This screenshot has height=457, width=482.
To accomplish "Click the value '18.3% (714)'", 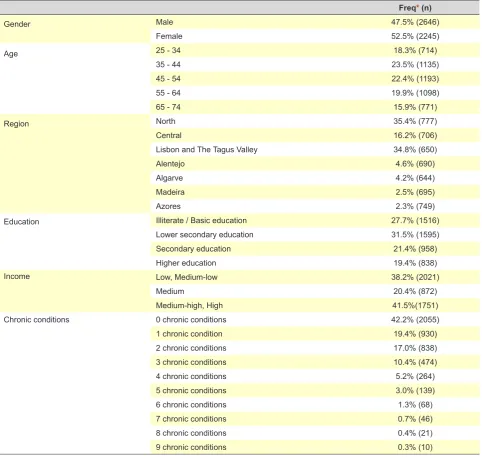I will [x=415, y=50].
